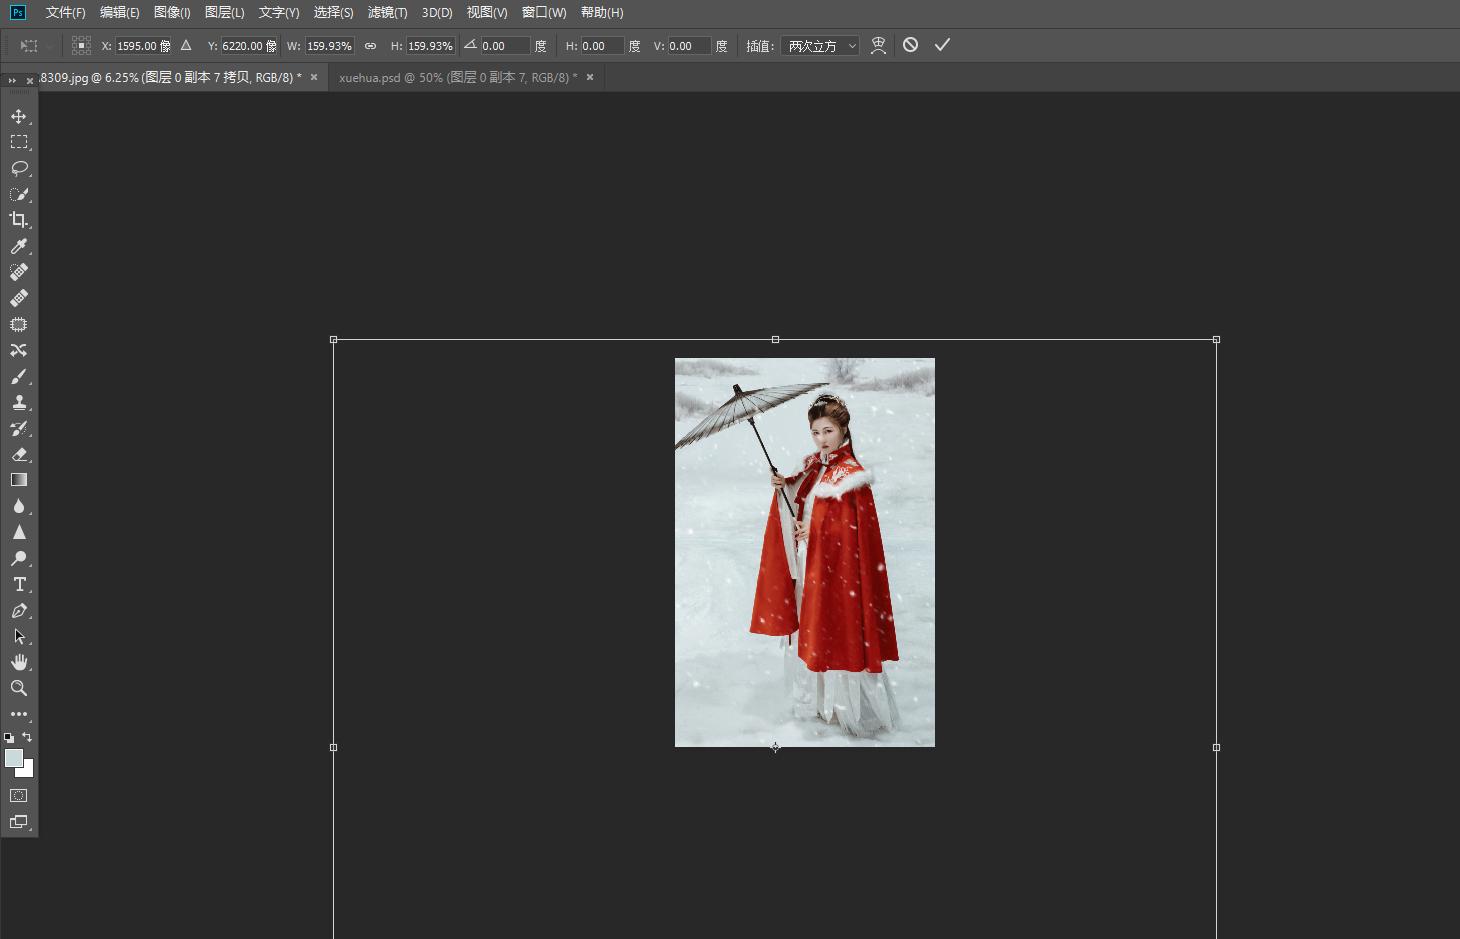Commit the transform with the checkmark
1460x939 pixels.
pos(942,45)
